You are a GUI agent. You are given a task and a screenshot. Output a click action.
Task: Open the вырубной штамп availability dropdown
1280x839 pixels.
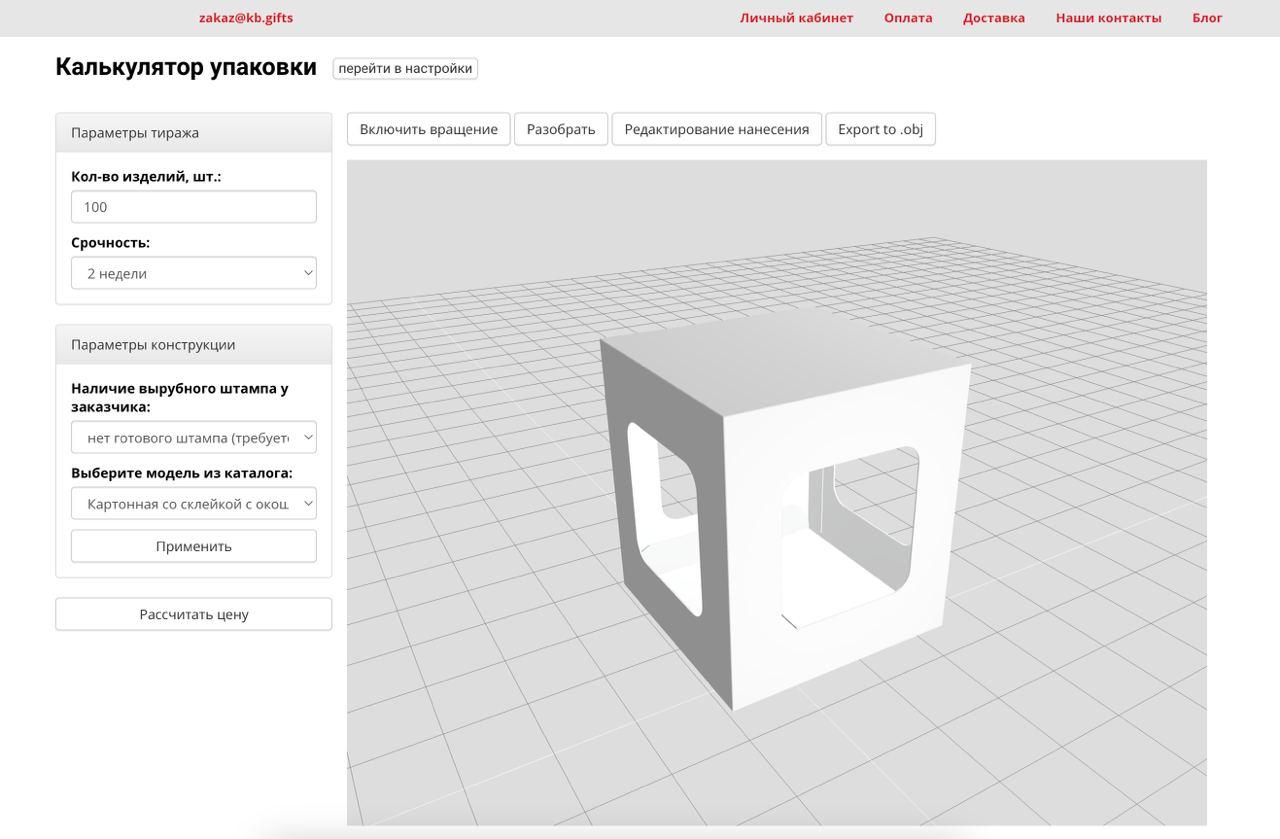point(193,438)
